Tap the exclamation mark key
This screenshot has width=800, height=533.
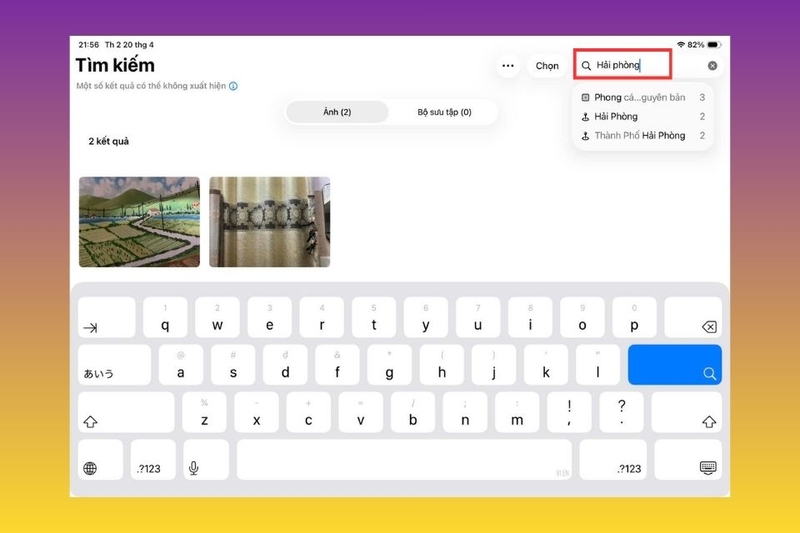(x=569, y=412)
